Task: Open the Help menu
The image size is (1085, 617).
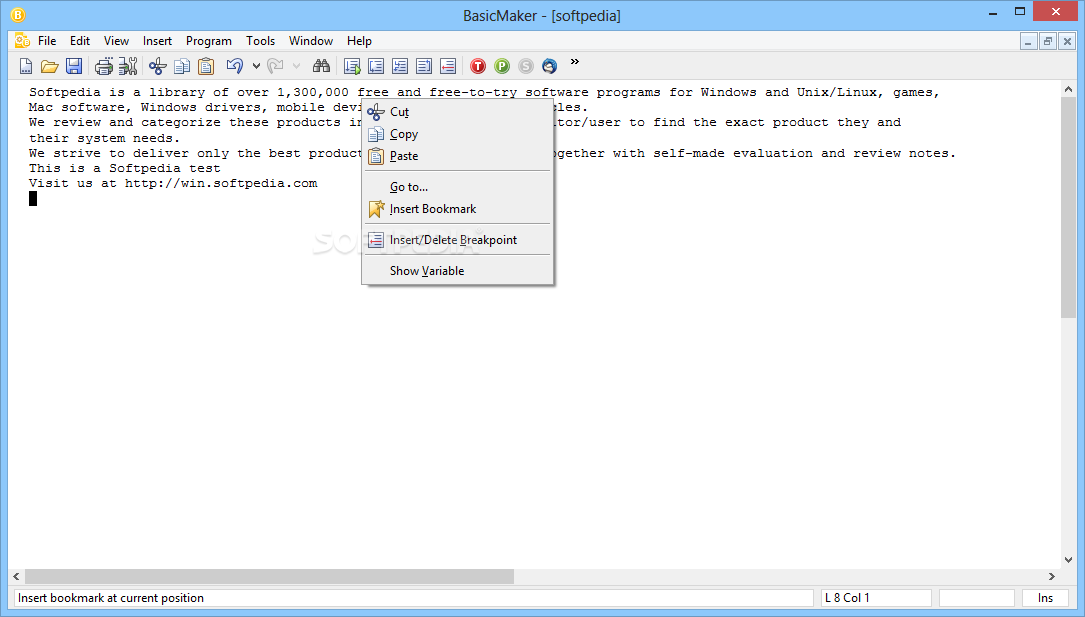Action: (x=359, y=41)
